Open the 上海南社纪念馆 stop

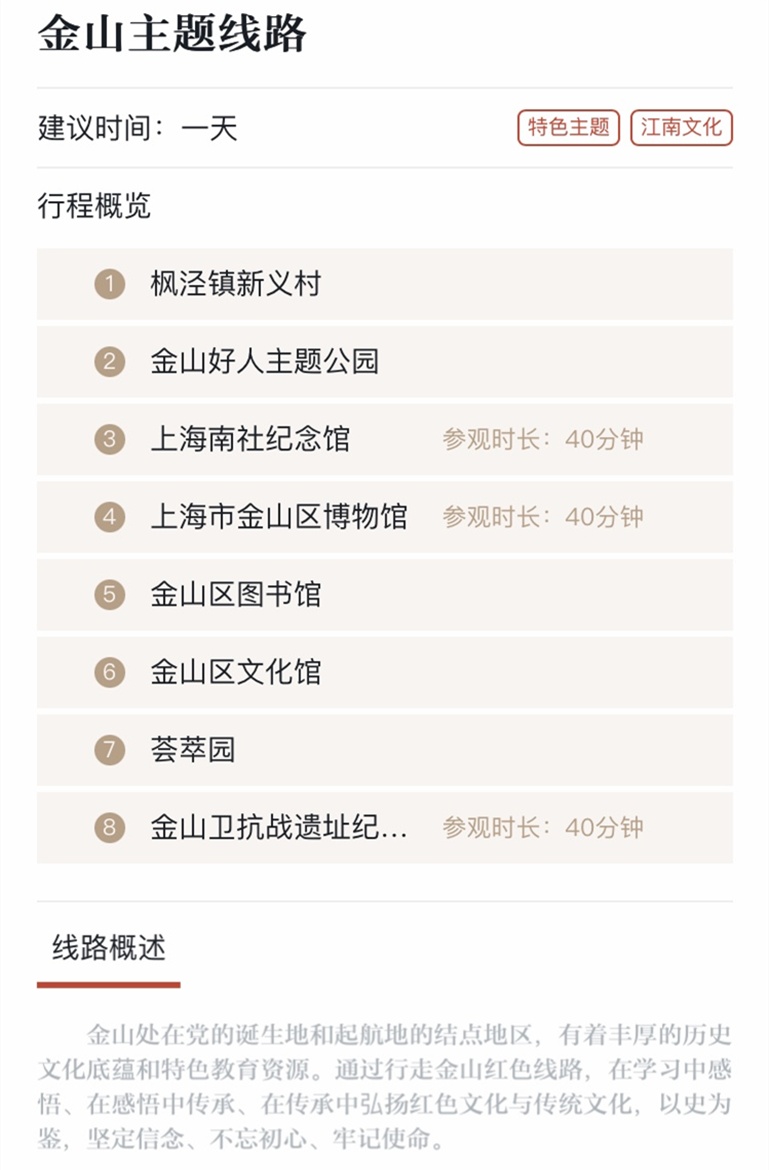[385, 439]
